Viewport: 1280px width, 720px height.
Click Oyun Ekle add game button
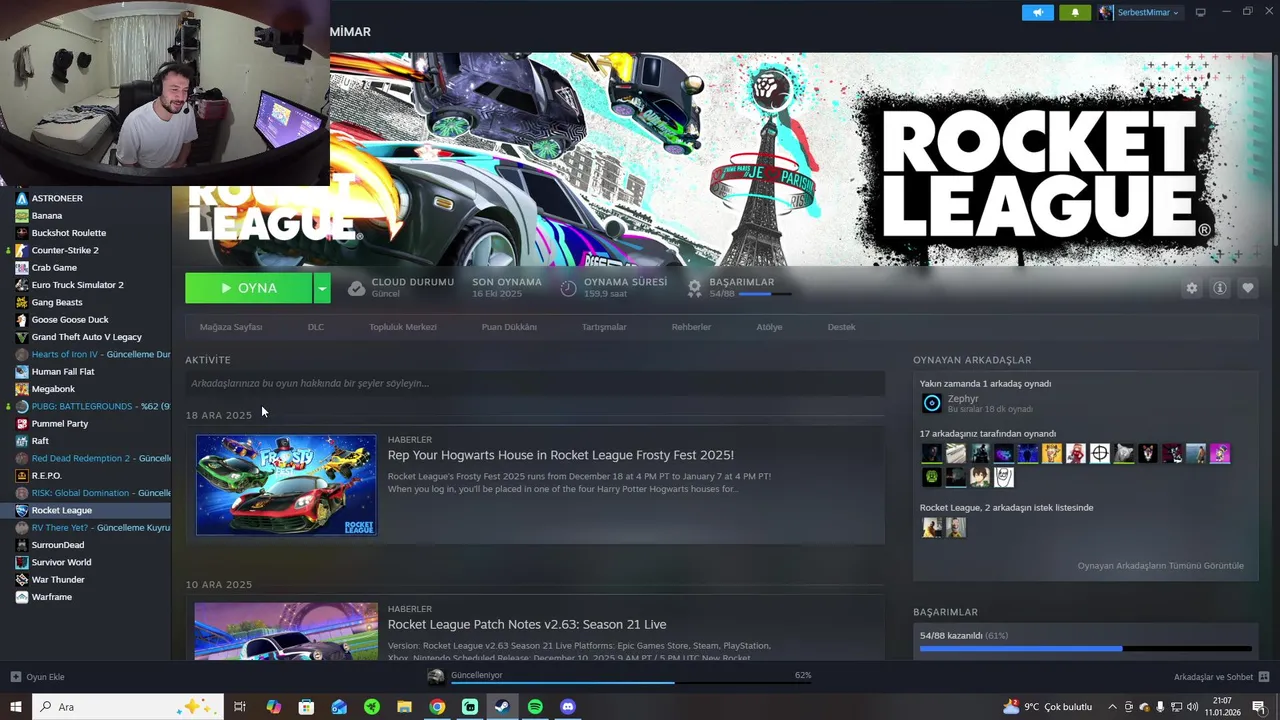[x=37, y=677]
